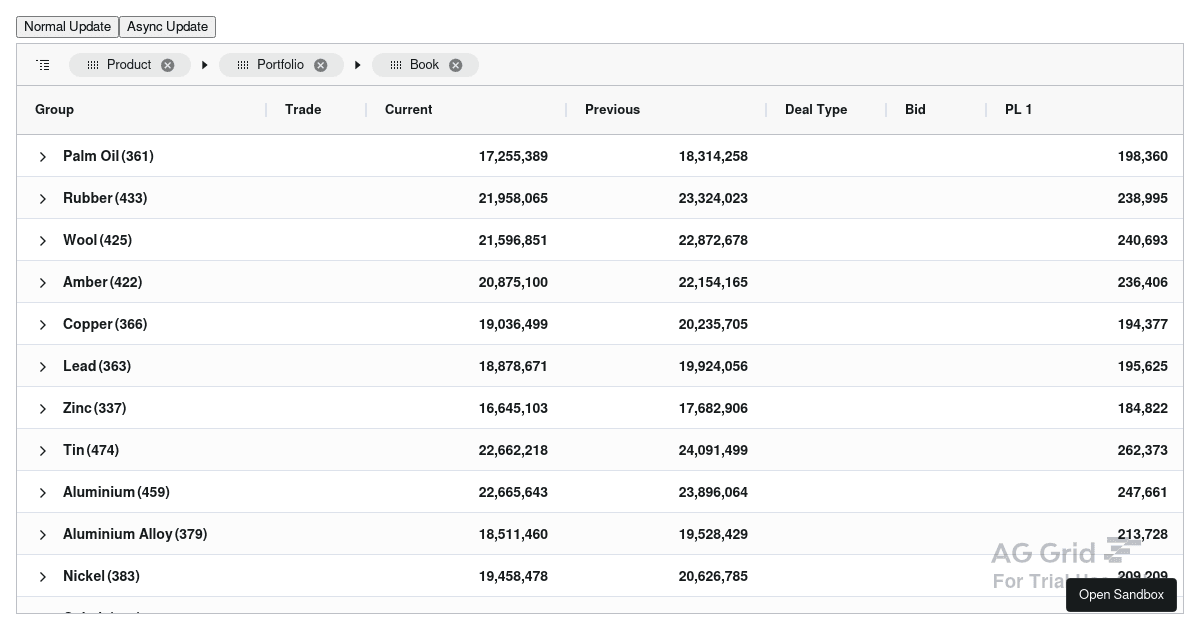
Task: Click the arrow between Product and Portfolio chips
Action: pos(204,64)
